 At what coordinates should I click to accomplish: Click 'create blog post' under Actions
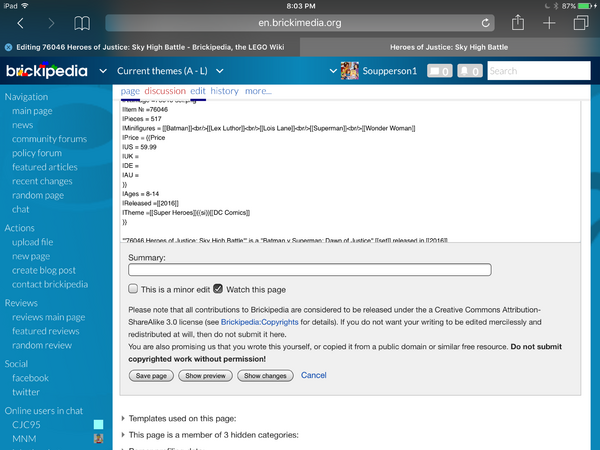point(44,270)
